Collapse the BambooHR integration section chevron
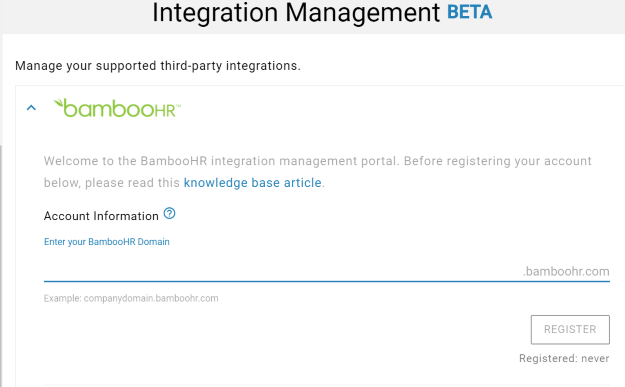625x387 pixels. click(x=31, y=108)
